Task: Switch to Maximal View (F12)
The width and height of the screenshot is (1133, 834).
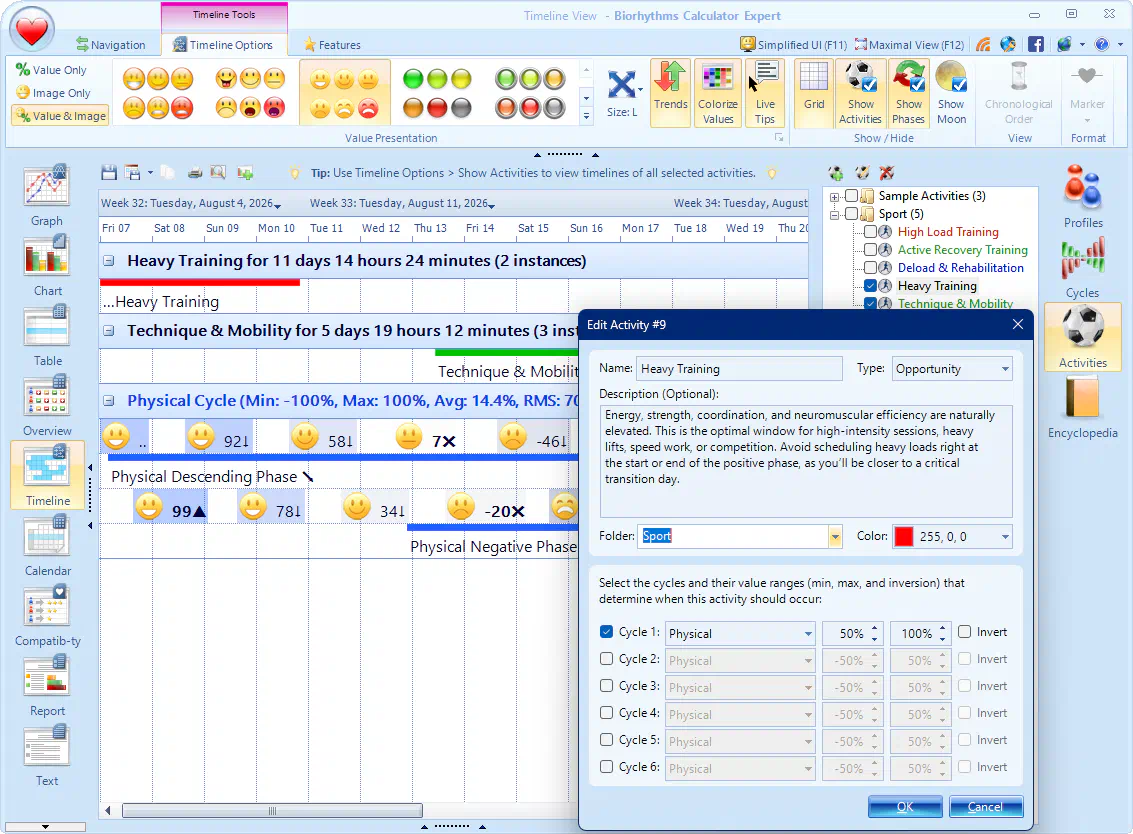Action: point(909,45)
